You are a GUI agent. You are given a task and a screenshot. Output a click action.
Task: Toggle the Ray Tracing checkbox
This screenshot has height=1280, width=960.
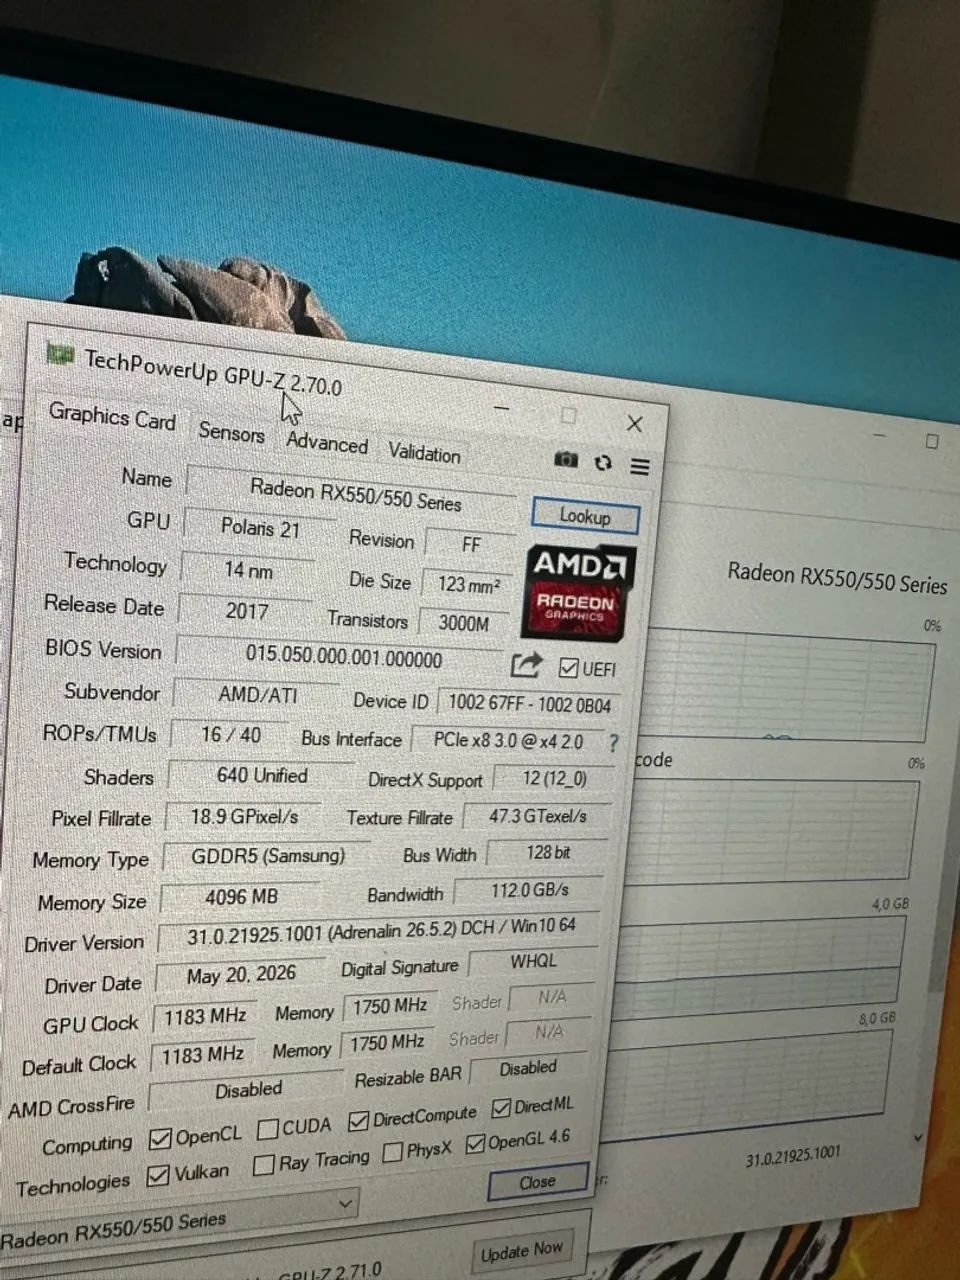[264, 1165]
